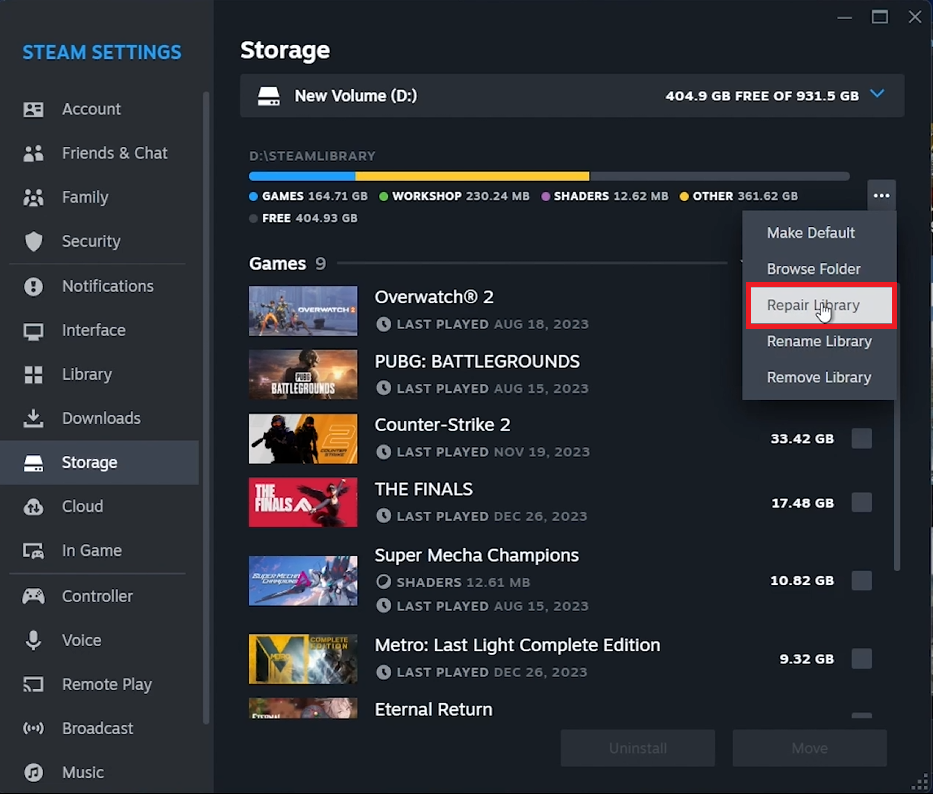Click clock icon under PUBG: BATTLEGROUNDS

click(384, 389)
